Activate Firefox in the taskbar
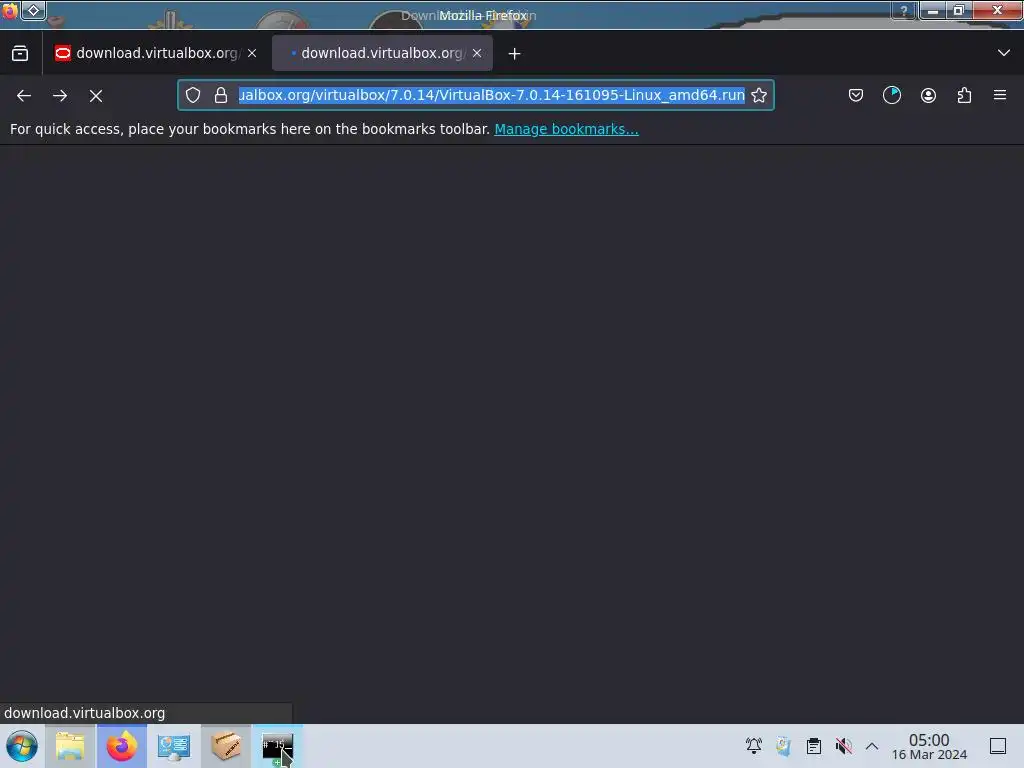This screenshot has width=1024, height=768. (x=122, y=746)
